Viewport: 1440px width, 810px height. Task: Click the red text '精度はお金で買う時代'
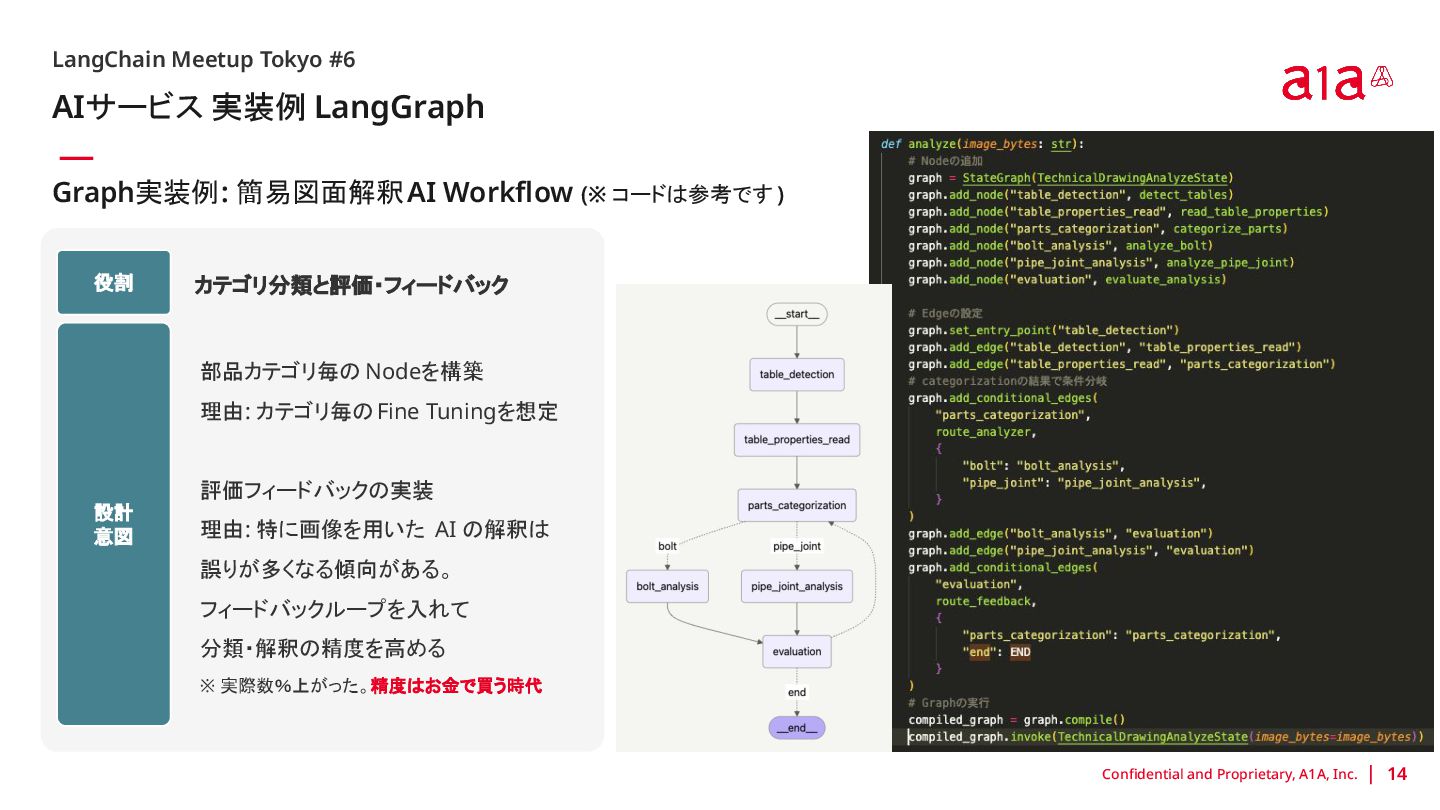click(x=456, y=686)
